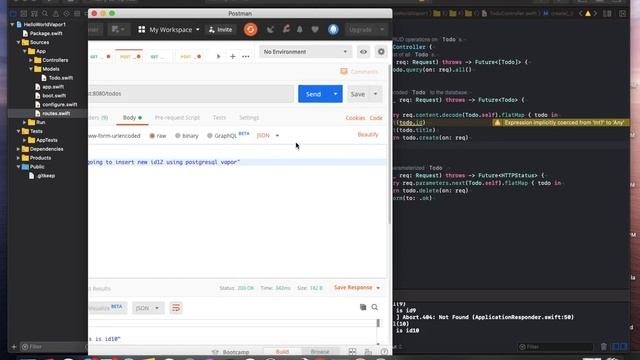The height and width of the screenshot is (360, 640).
Task: Click the Save button
Action: click(358, 94)
